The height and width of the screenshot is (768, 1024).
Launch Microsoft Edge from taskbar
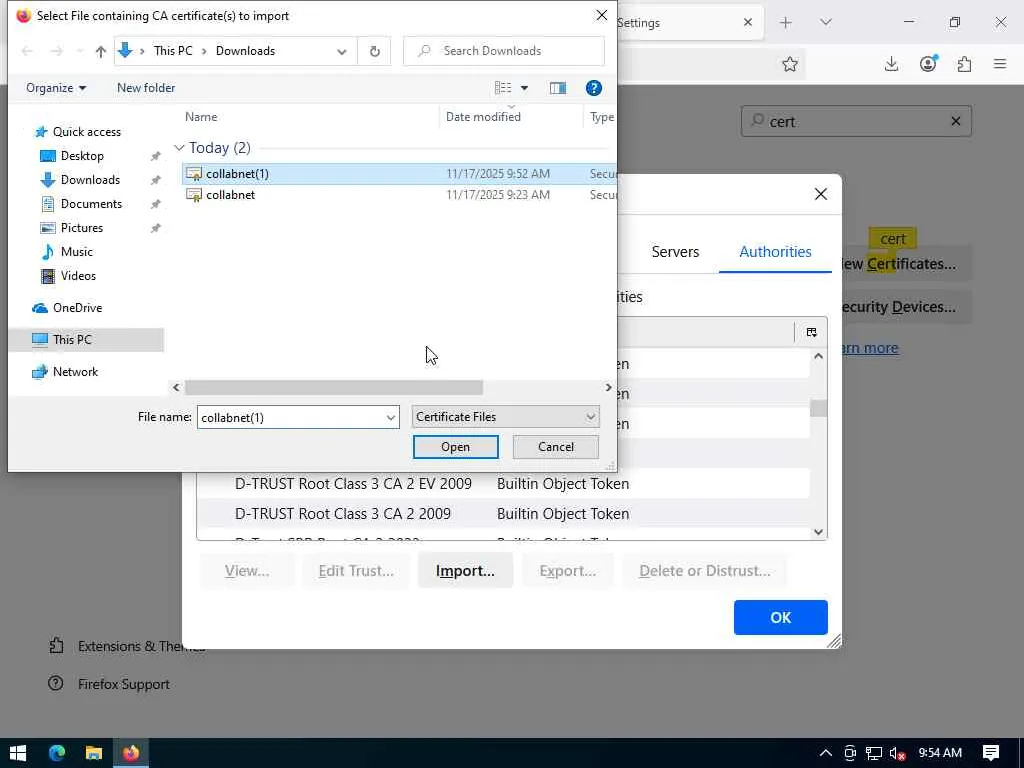point(57,753)
